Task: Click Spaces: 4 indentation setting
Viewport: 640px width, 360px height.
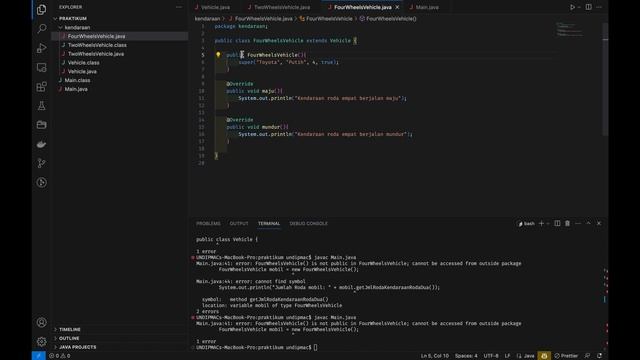Action: coord(466,356)
